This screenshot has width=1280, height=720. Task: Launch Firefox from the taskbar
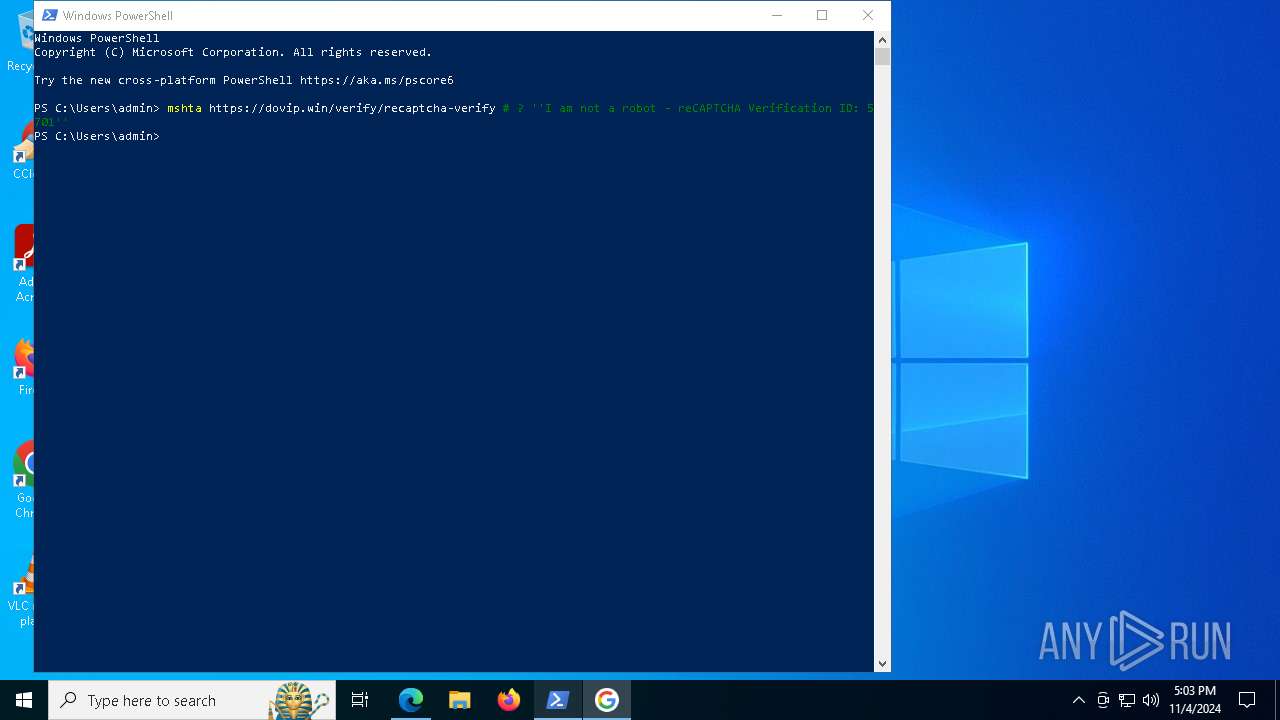coord(509,700)
